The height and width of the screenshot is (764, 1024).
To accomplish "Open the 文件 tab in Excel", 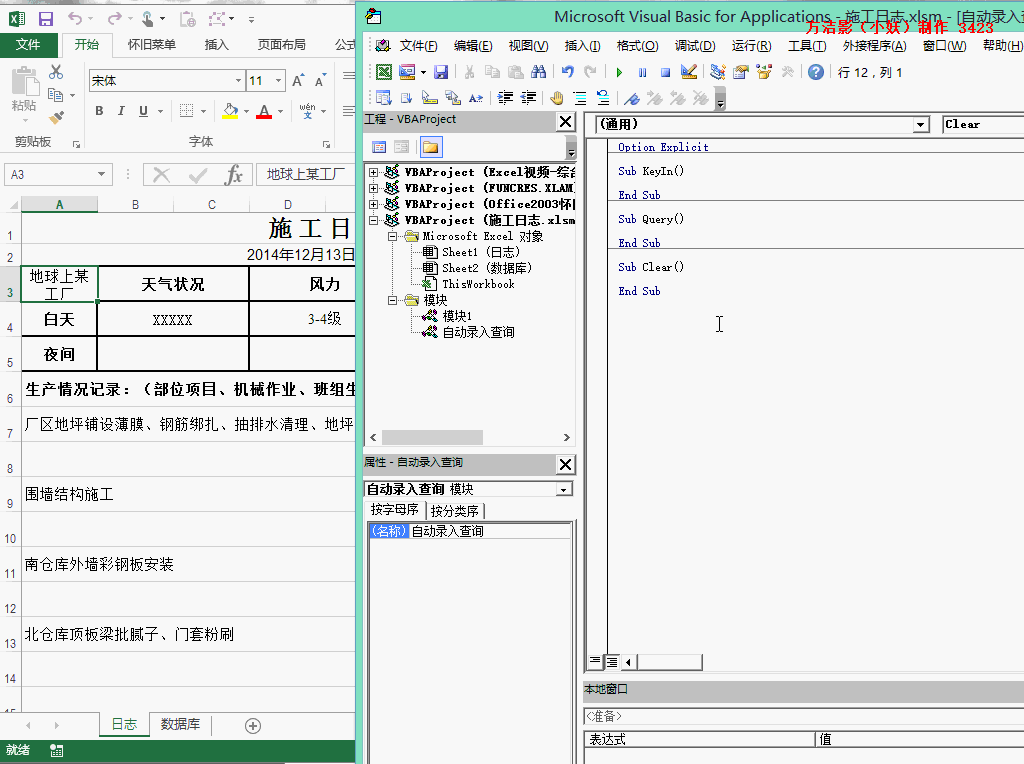I will click(28, 44).
